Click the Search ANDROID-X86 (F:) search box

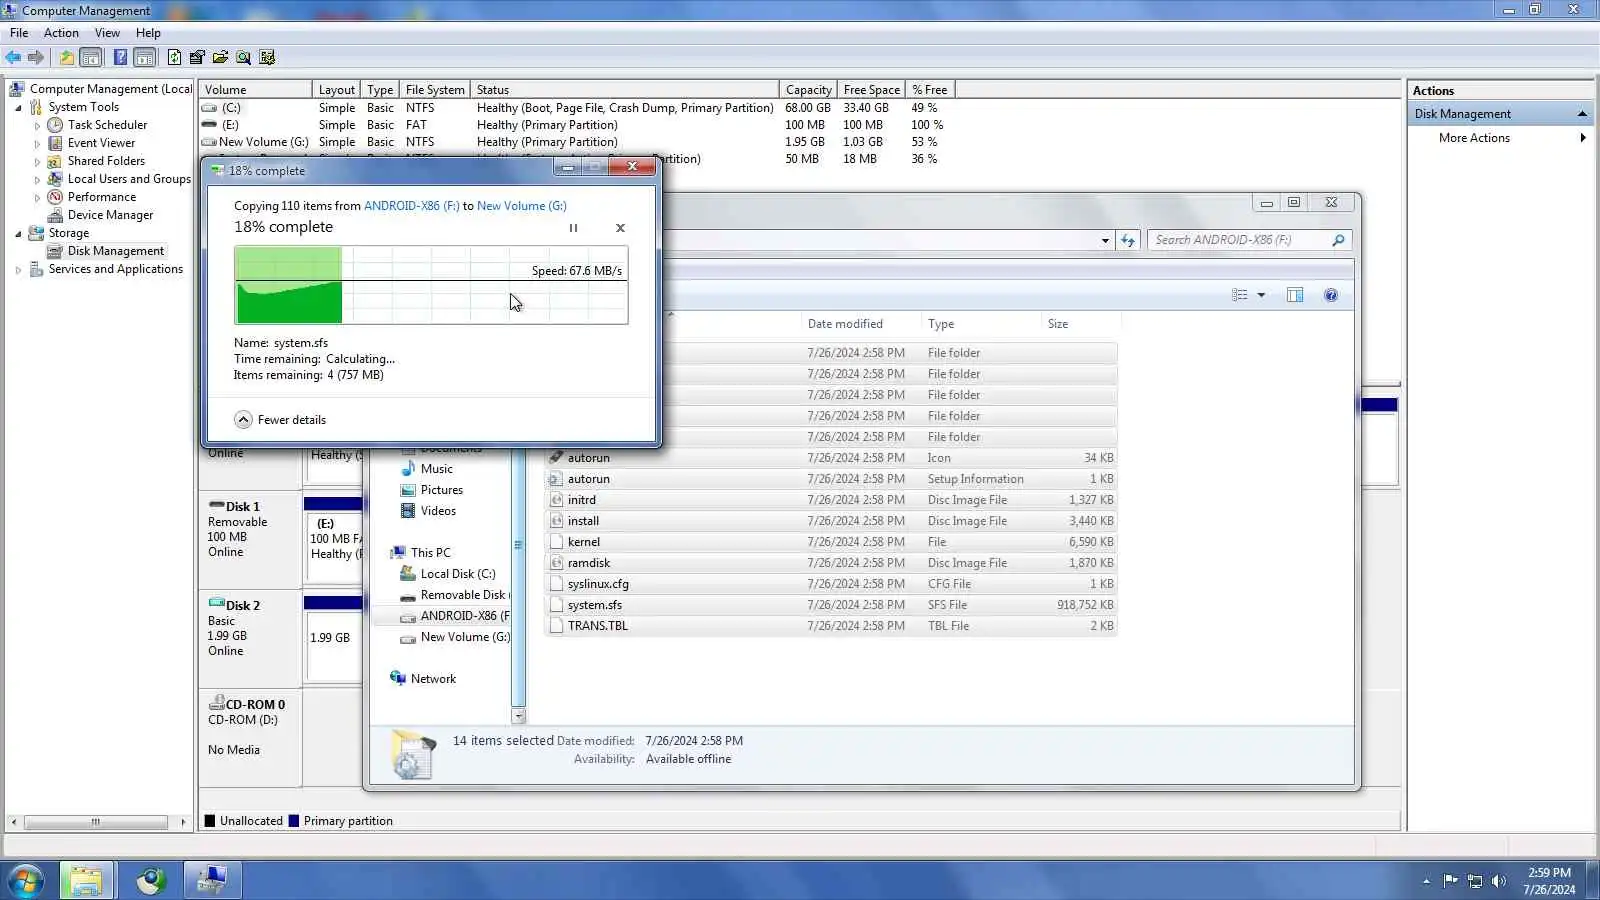tap(1250, 240)
